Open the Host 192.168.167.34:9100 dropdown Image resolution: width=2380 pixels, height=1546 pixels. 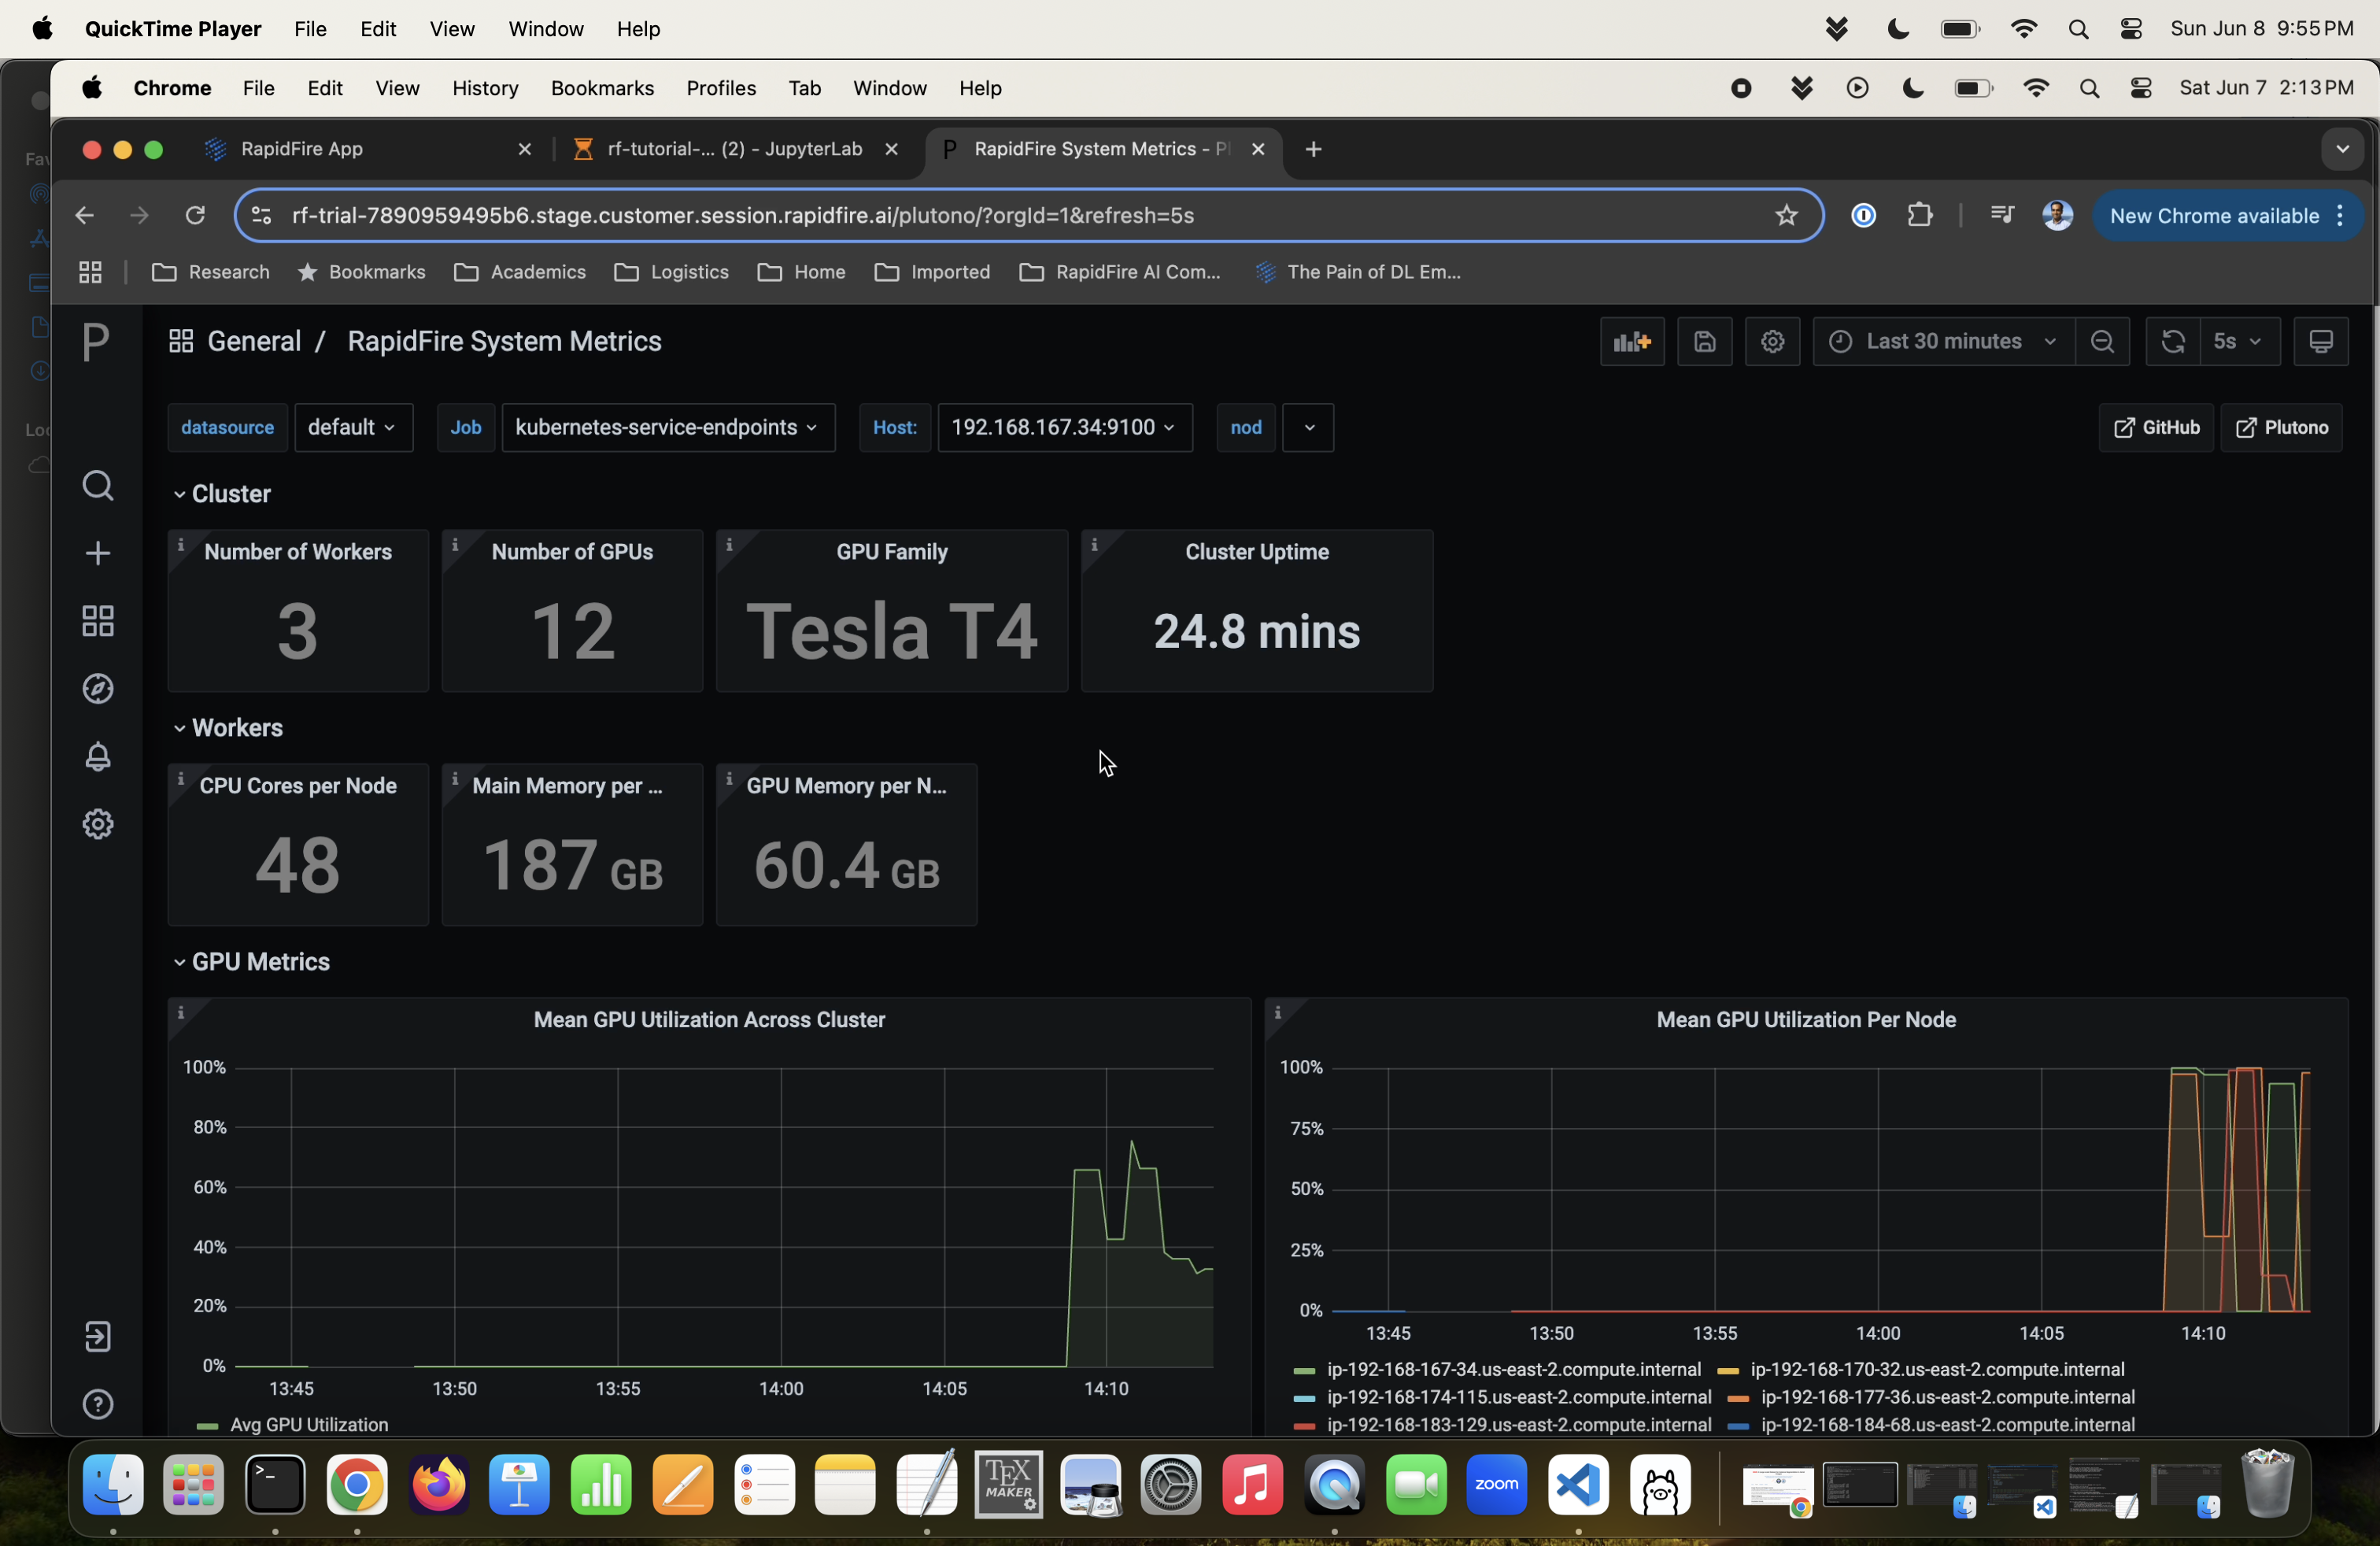pos(1065,428)
